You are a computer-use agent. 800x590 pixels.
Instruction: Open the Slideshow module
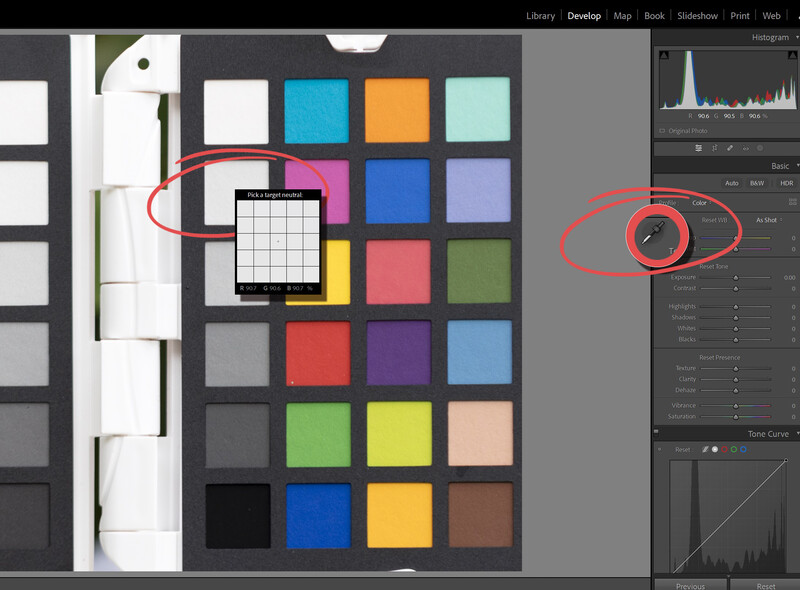(x=697, y=16)
